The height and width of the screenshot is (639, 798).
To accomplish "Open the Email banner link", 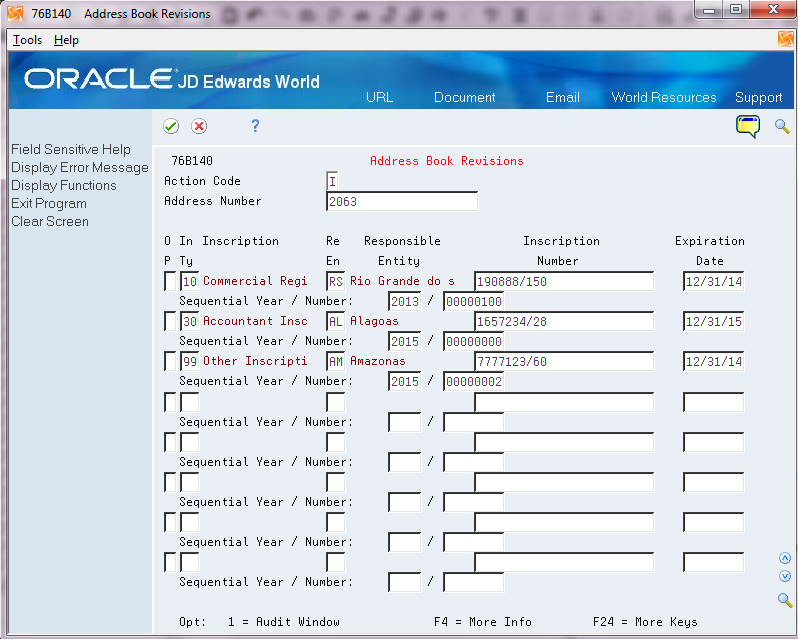I will tap(563, 97).
